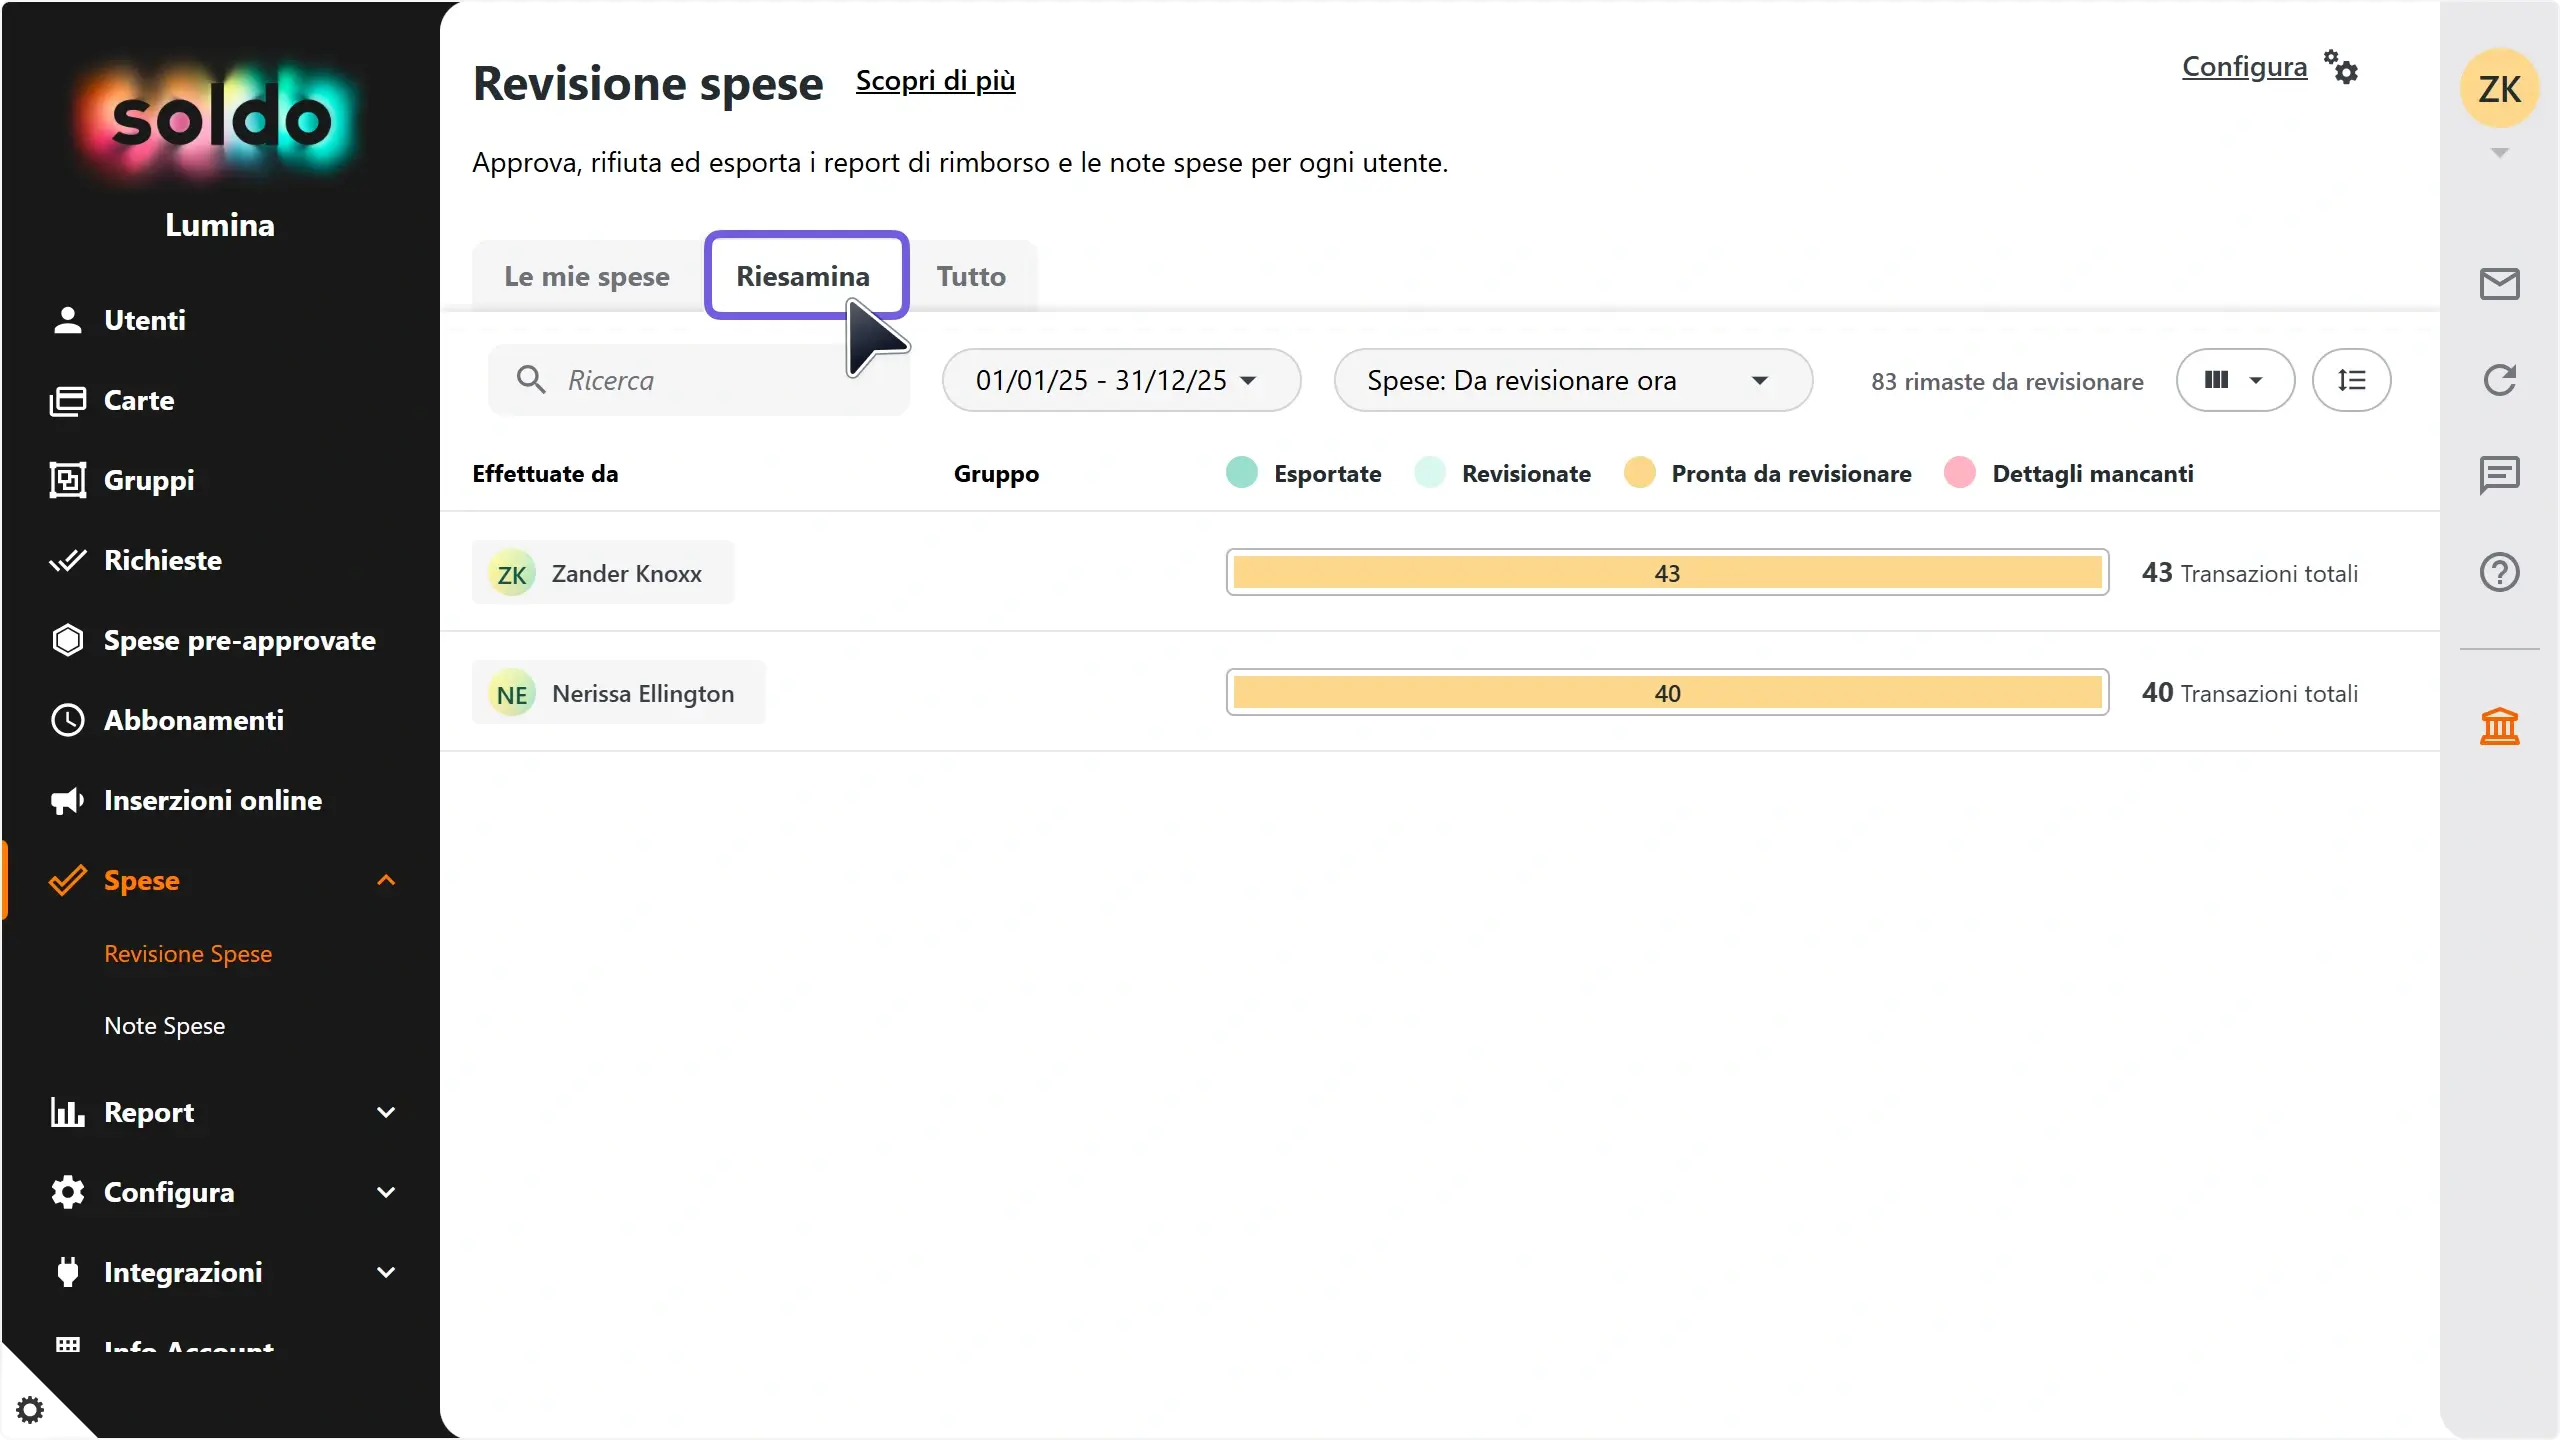The height and width of the screenshot is (1440, 2560).
Task: Click the row density list icon button
Action: pos(2351,380)
